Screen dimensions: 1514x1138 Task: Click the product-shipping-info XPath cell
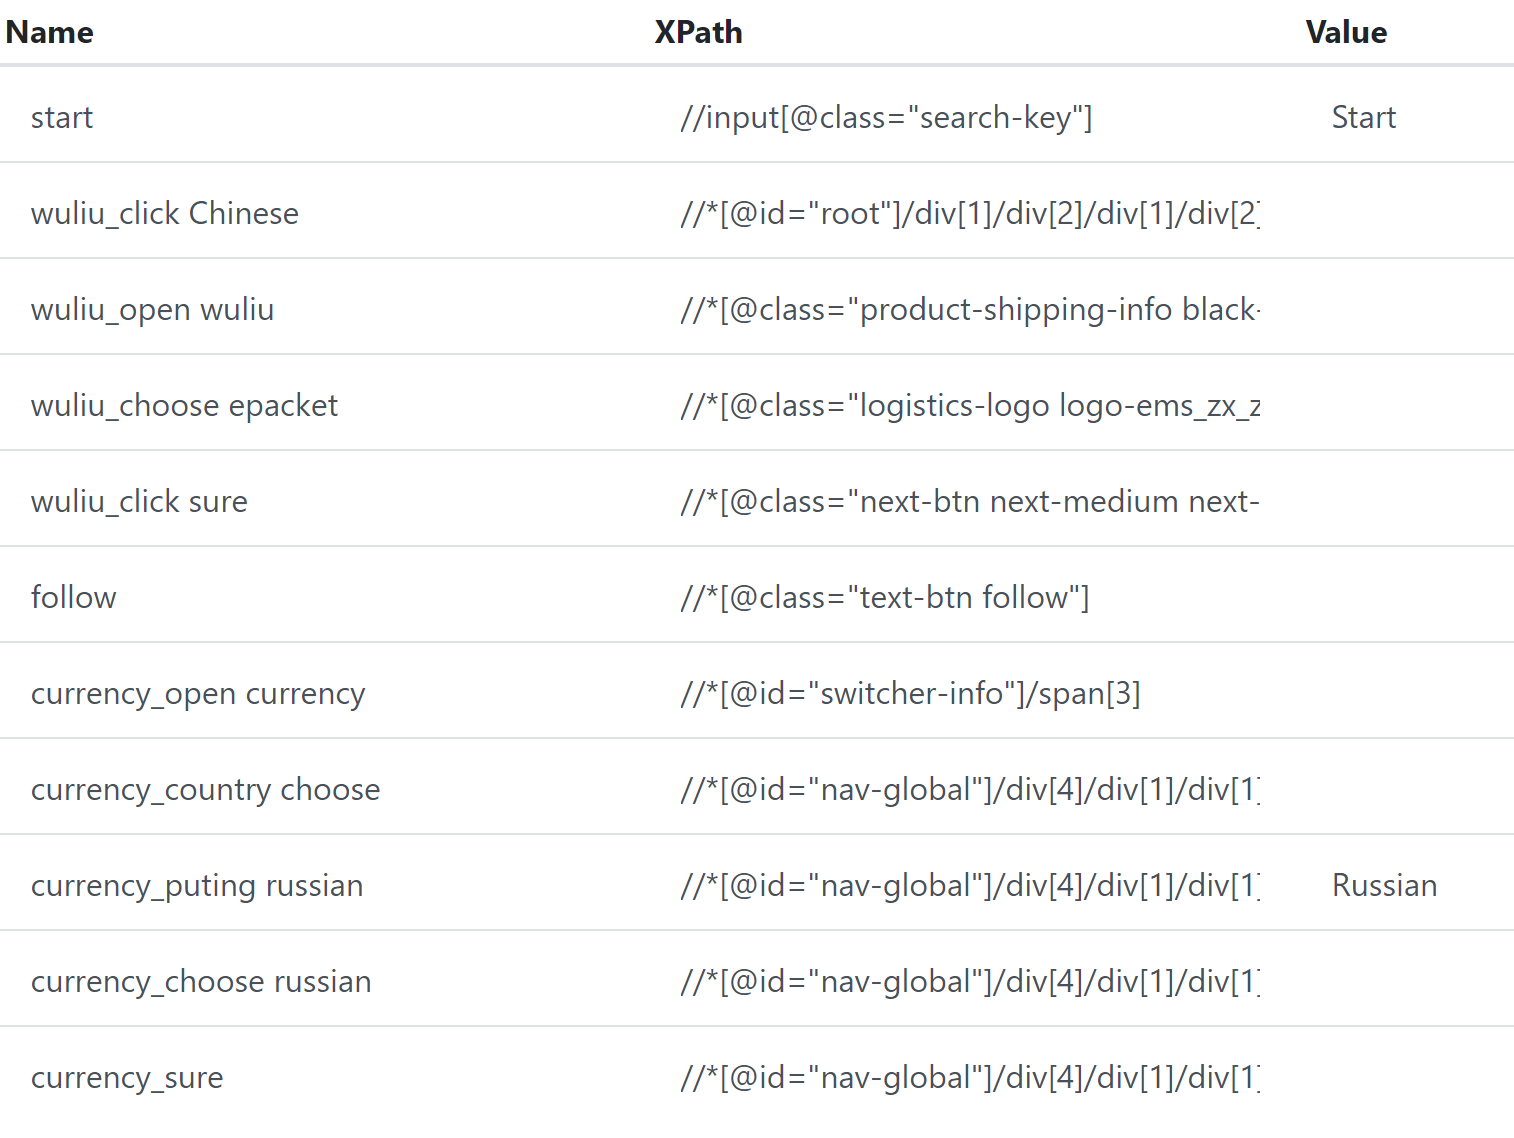(x=970, y=310)
